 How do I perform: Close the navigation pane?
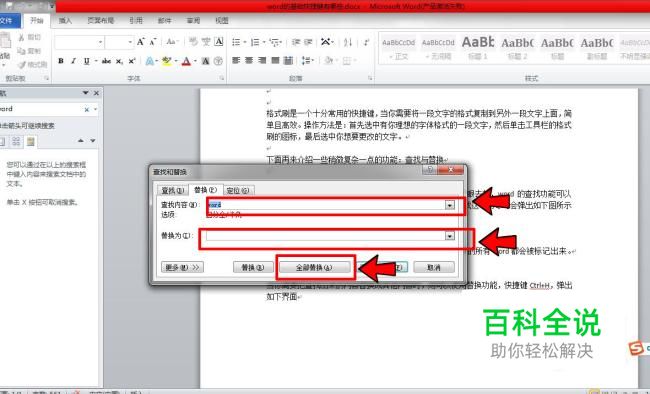coord(96,93)
